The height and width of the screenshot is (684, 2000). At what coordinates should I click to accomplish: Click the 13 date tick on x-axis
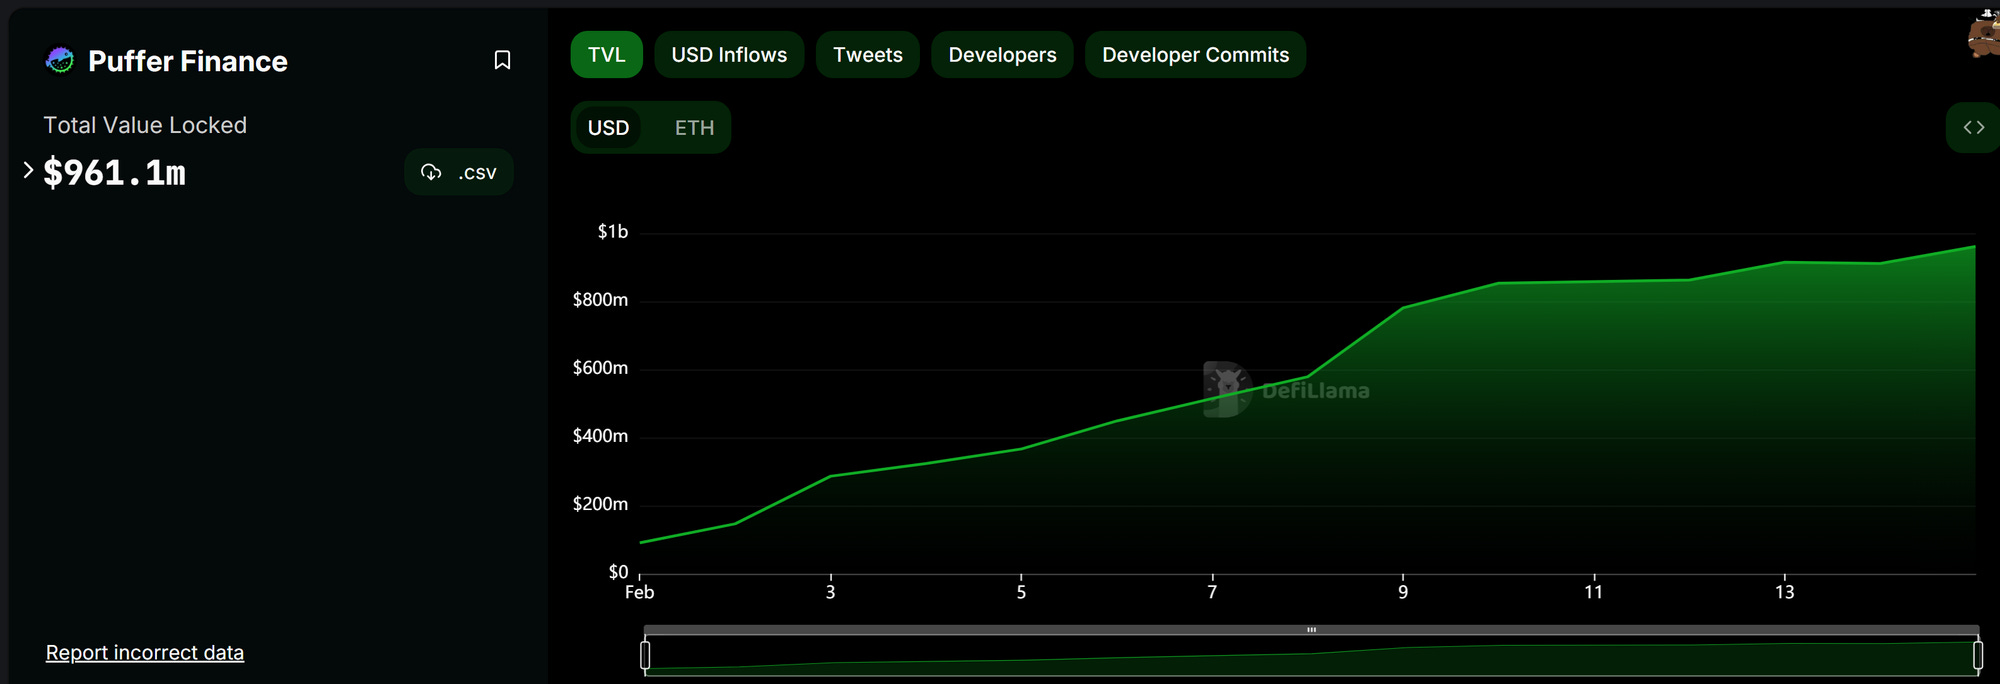[x=1785, y=592]
